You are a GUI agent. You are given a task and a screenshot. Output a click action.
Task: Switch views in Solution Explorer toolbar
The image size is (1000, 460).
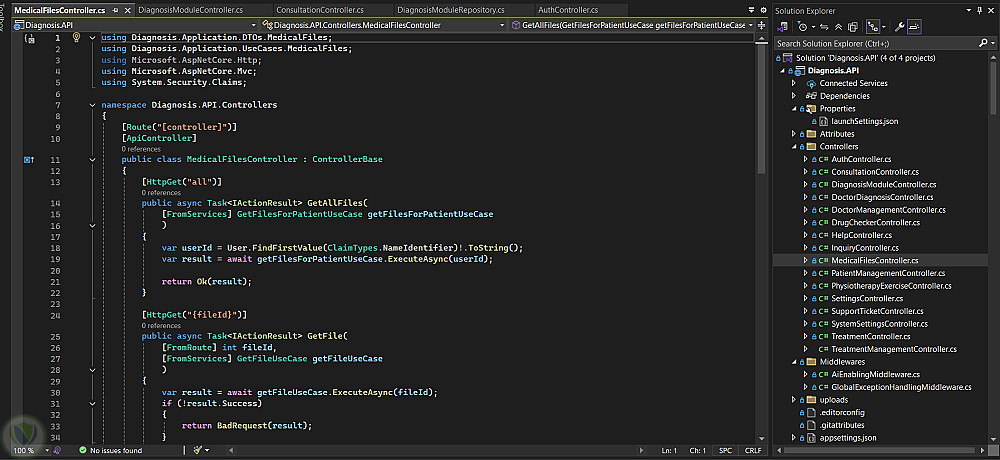coord(783,27)
